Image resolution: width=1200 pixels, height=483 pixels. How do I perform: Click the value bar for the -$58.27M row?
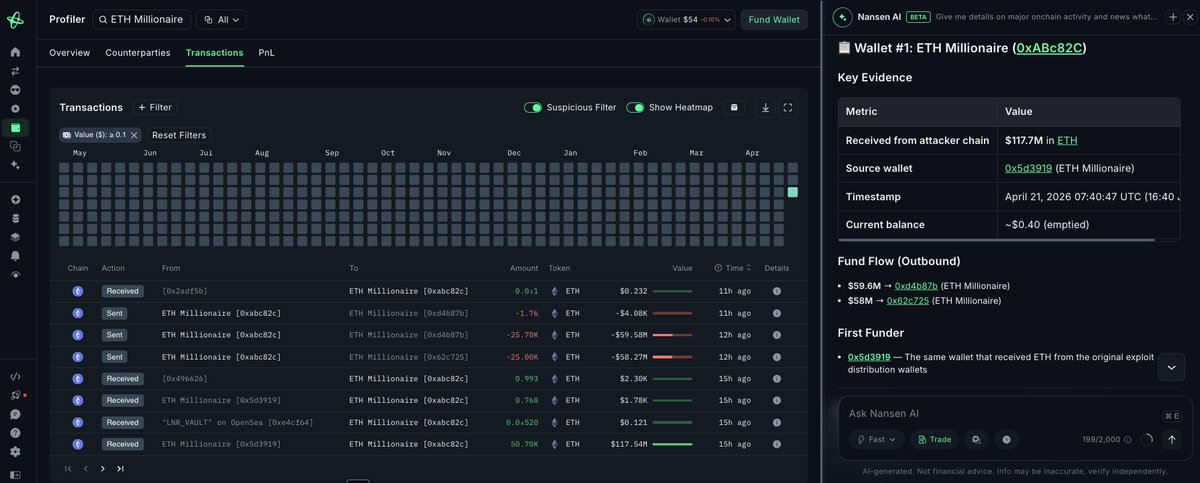pos(672,357)
